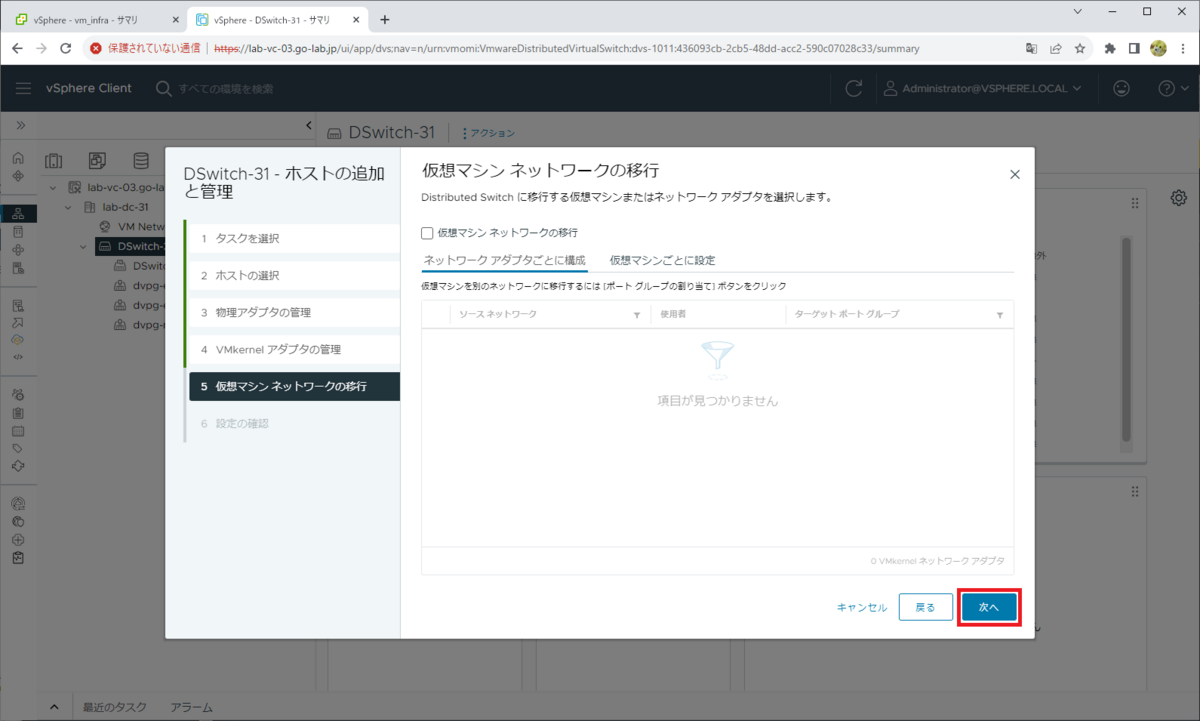The image size is (1200, 721).
Task: Open the アクション menu for DSwitch-31
Action: pos(489,133)
